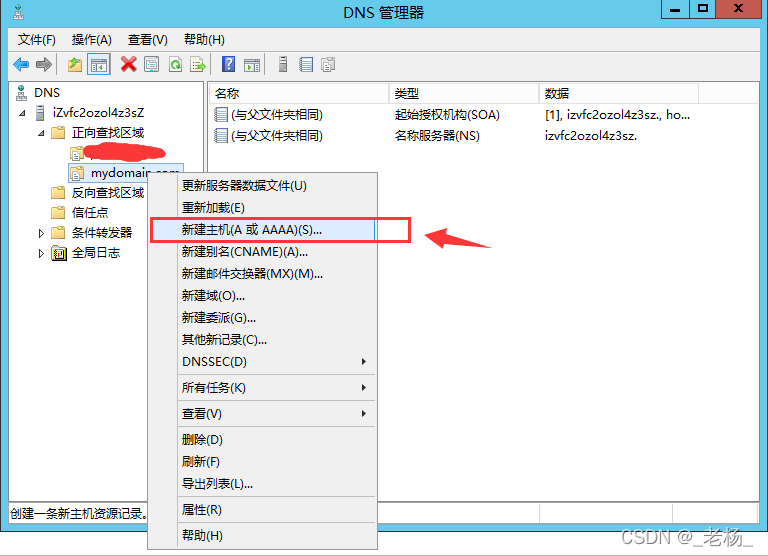Collapse the iZvfc2ozol4z3sZ server node
The height and width of the screenshot is (556, 768).
pyautogui.click(x=23, y=113)
